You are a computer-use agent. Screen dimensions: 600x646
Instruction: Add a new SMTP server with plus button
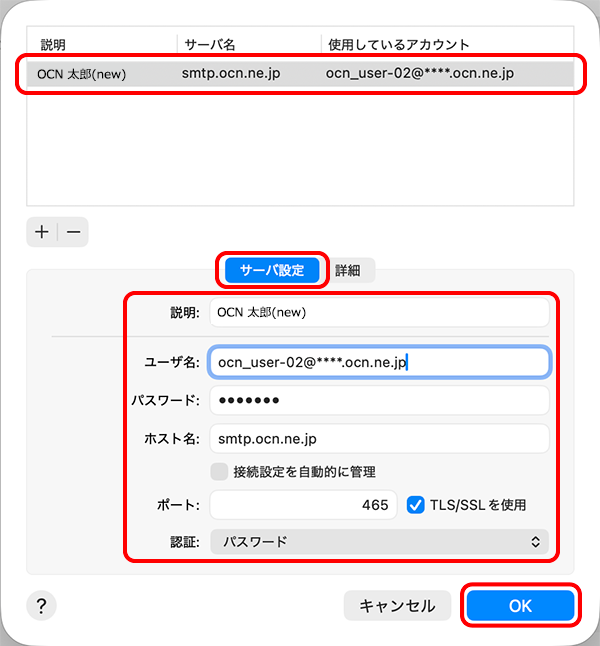tap(42, 232)
